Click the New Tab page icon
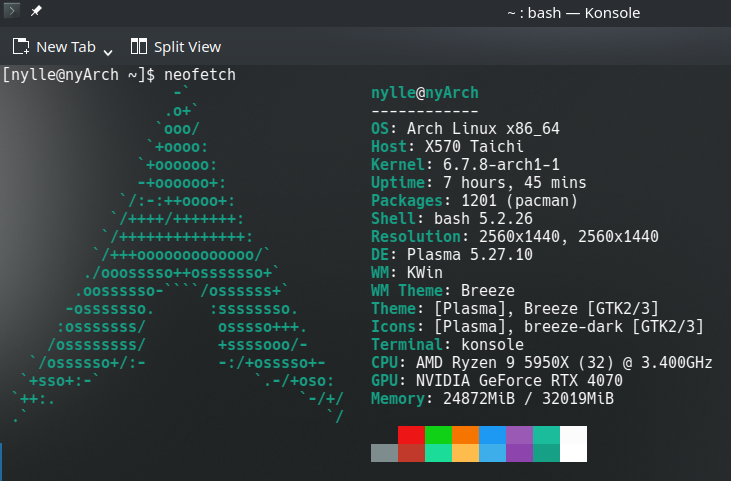Screen dimensions: 731x481 coord(21,47)
